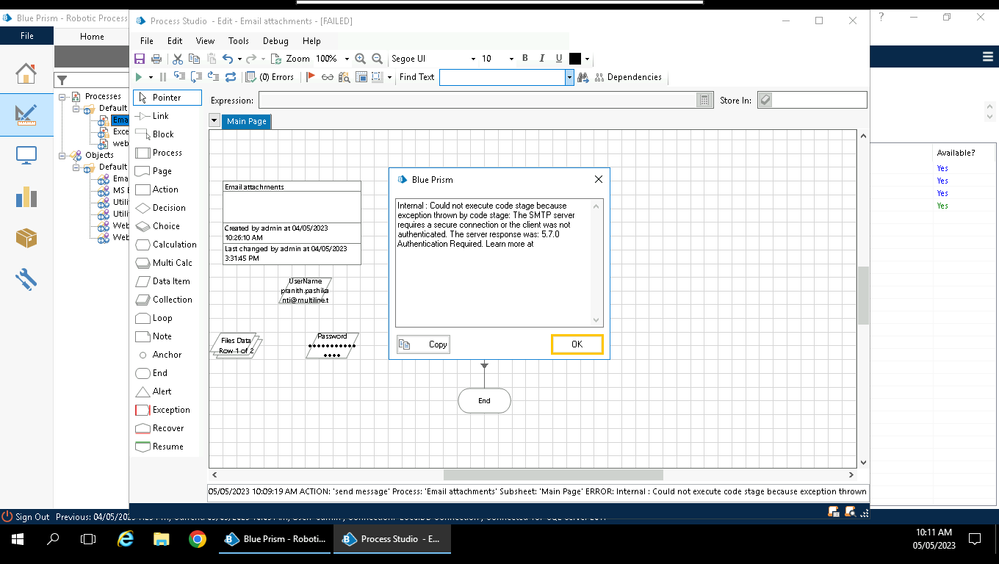Click Copy button in the error dialog
The image size is (999, 564).
pos(424,344)
